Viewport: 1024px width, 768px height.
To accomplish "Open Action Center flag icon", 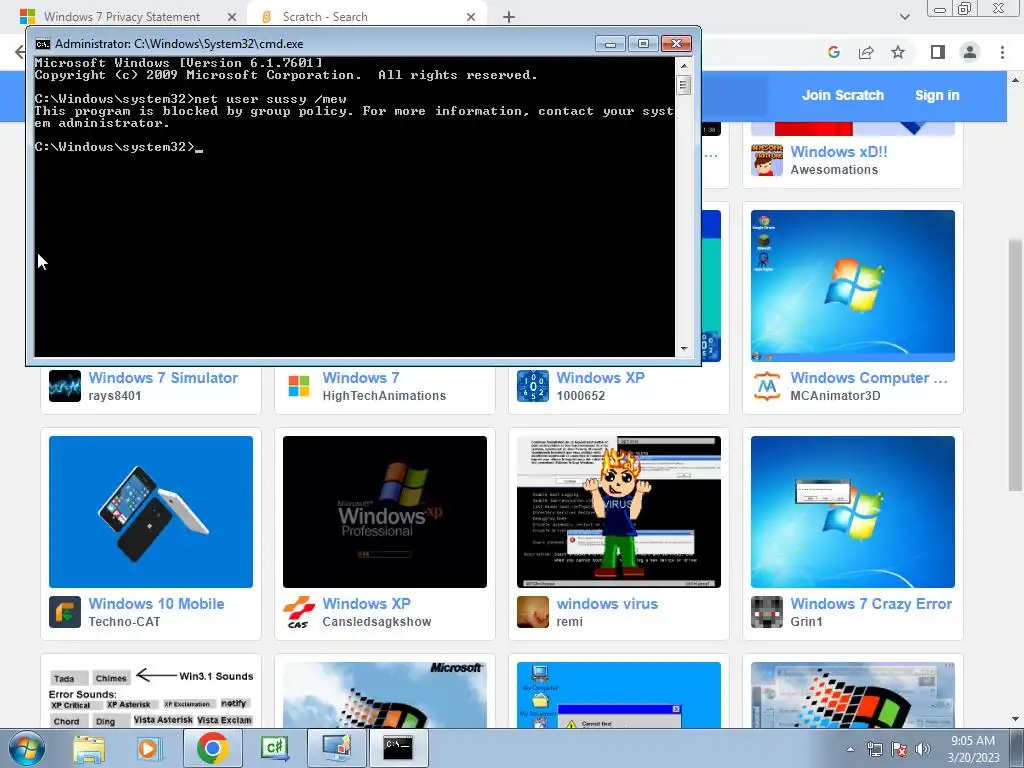I will coord(899,749).
